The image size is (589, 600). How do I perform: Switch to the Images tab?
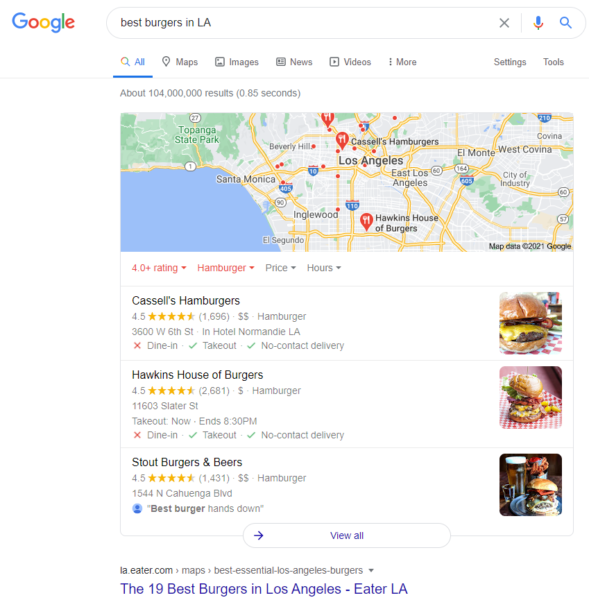(x=237, y=62)
